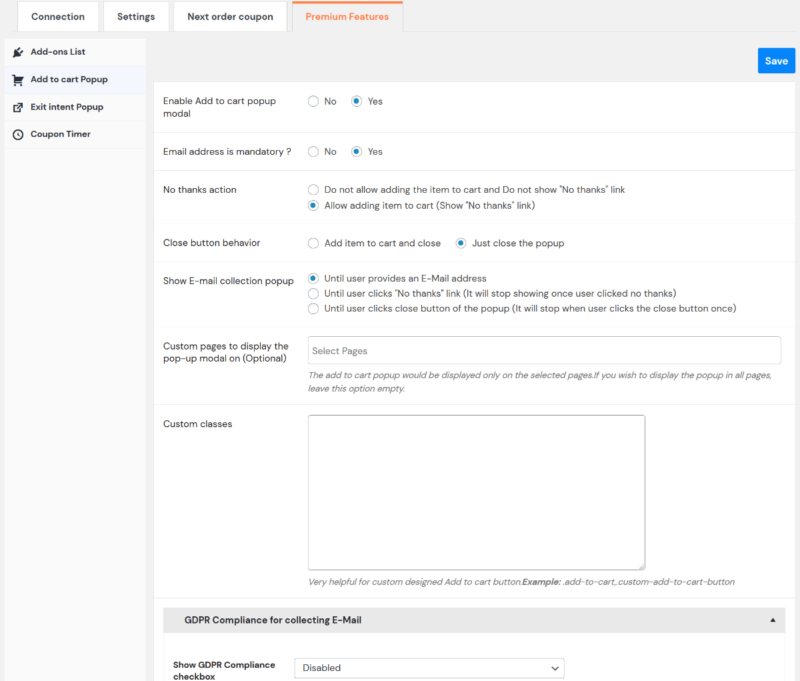The height and width of the screenshot is (681, 800).
Task: Click the 'No thanks action' label
Action: coord(199,190)
